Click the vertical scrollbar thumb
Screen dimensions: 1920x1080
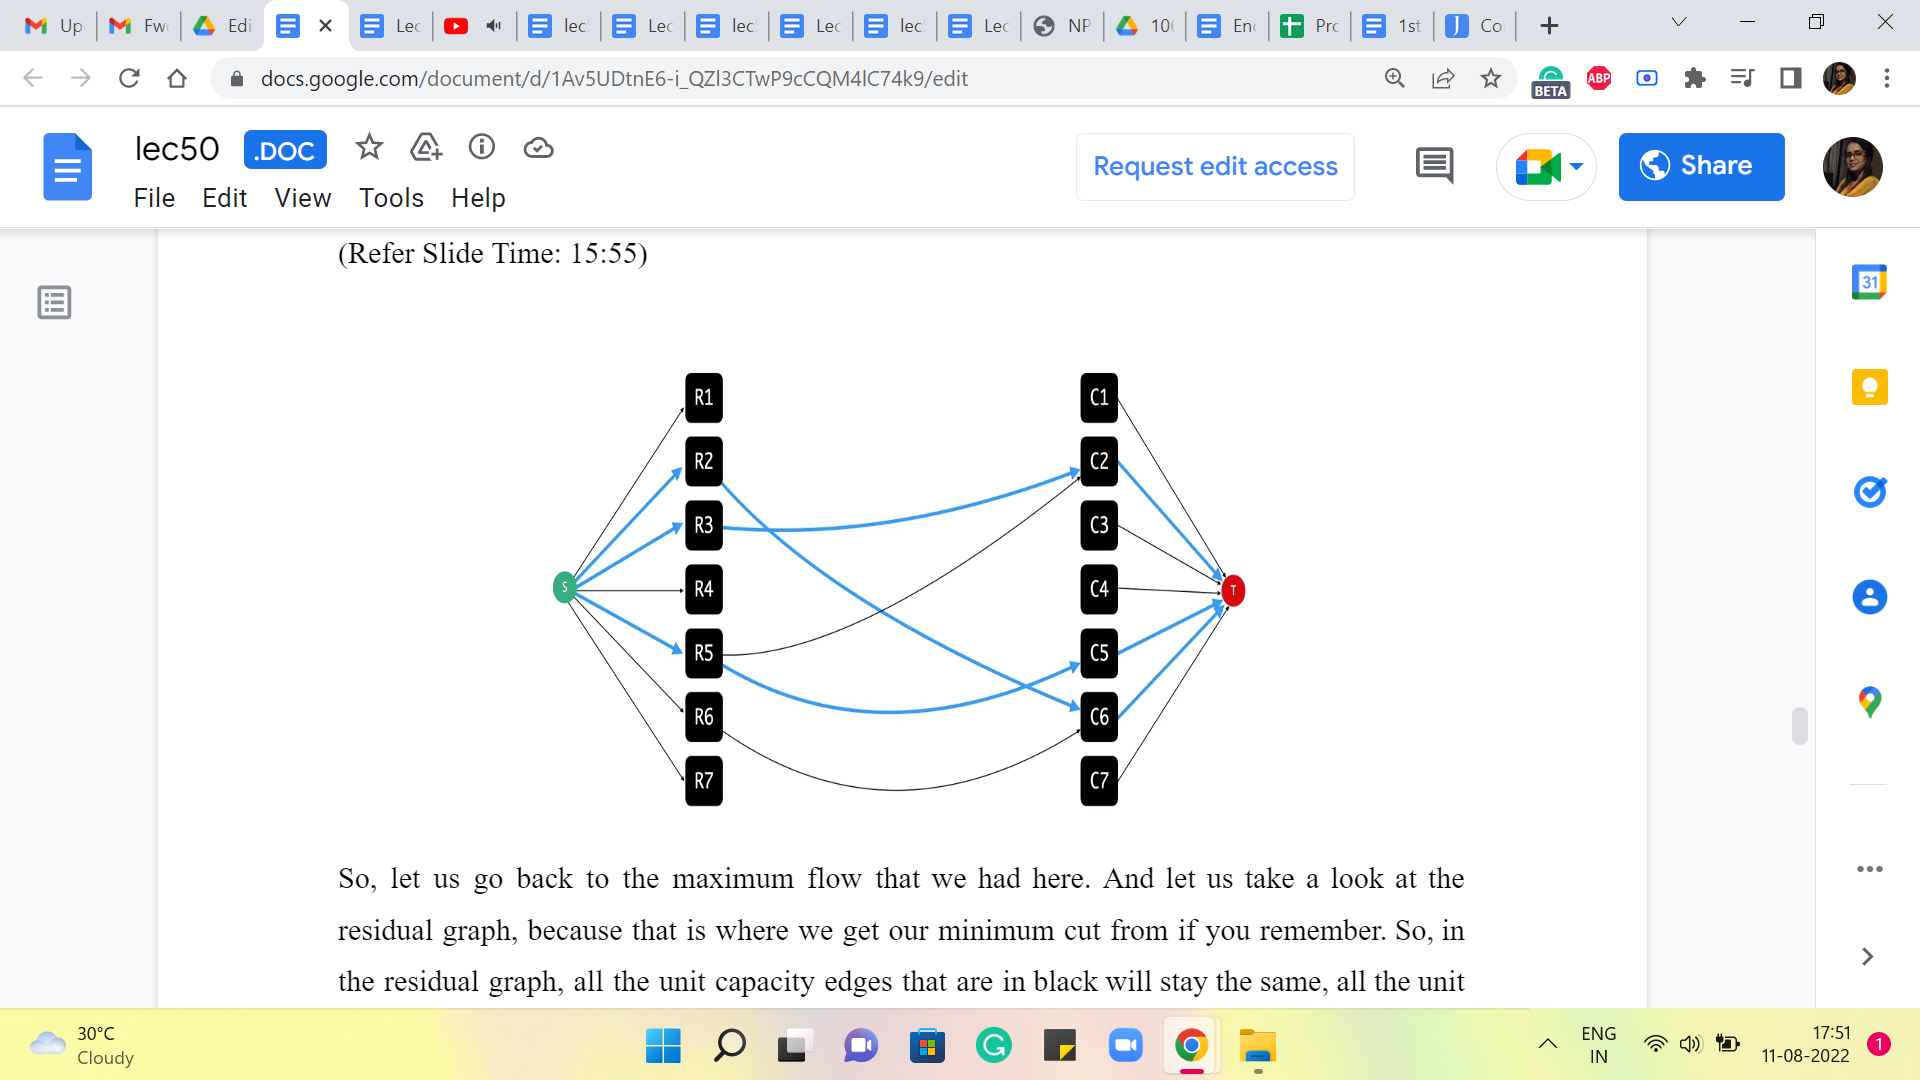(1799, 726)
